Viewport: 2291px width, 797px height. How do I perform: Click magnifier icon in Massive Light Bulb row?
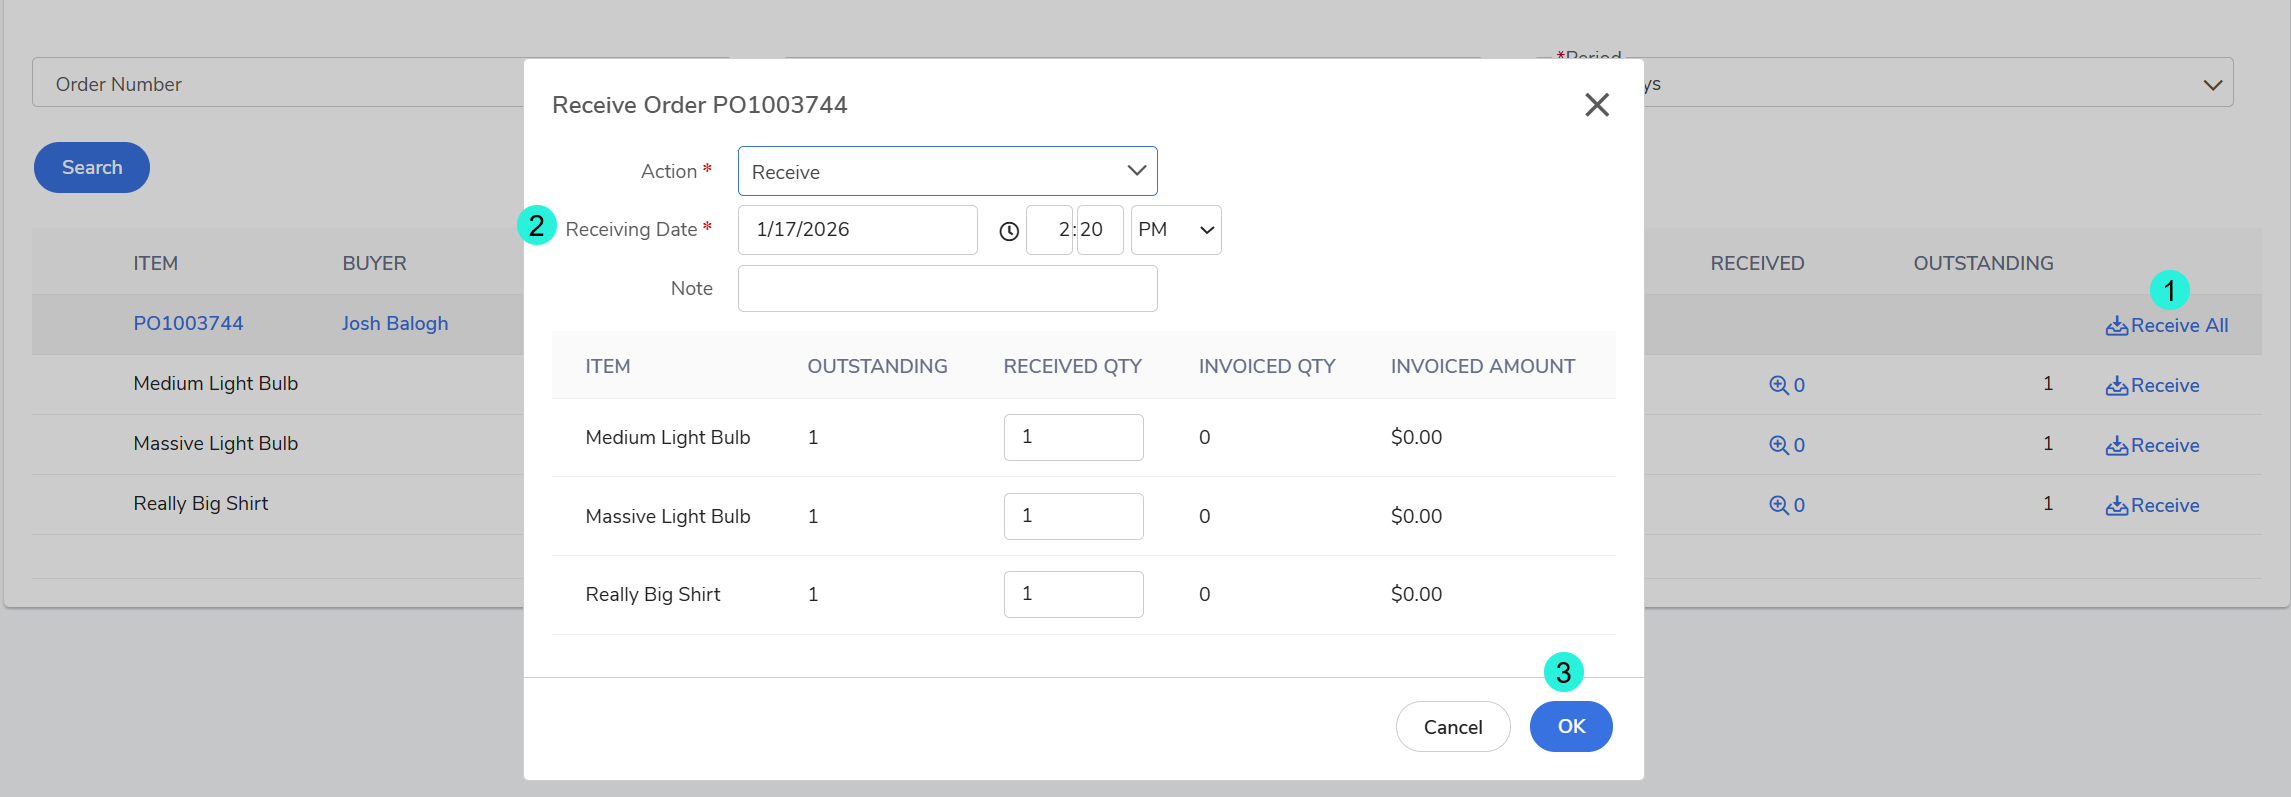(1778, 445)
